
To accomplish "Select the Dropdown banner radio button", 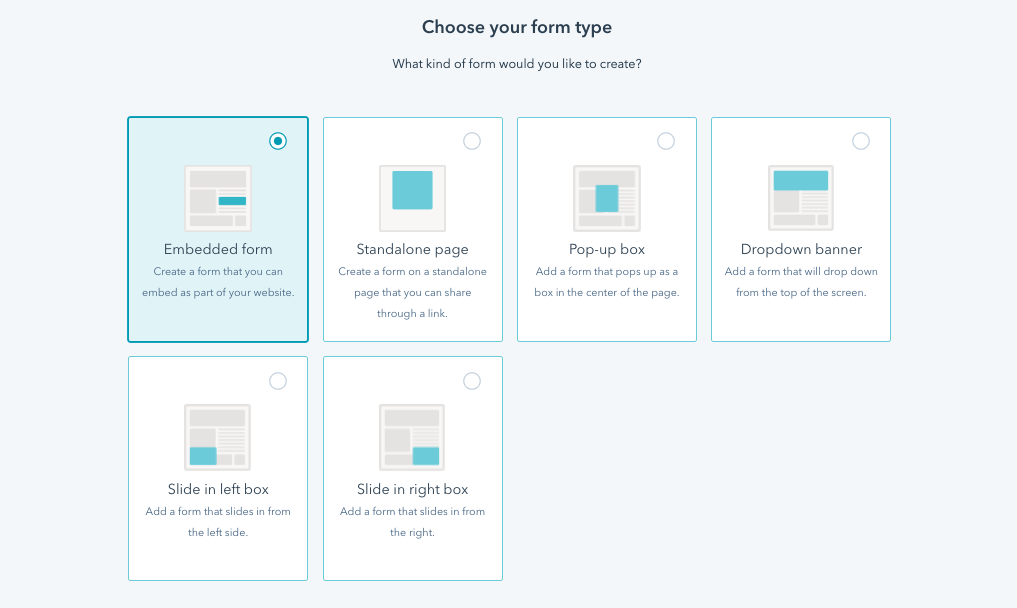I will [x=860, y=141].
